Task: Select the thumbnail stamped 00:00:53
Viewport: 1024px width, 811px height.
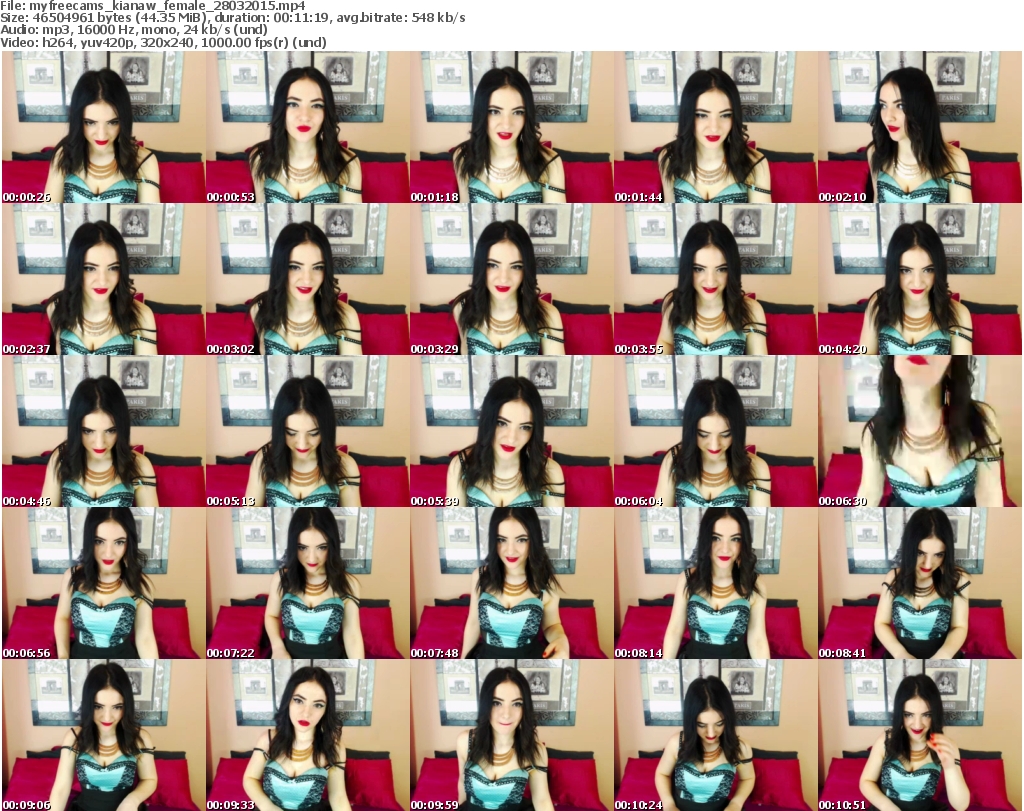Action: [x=308, y=127]
